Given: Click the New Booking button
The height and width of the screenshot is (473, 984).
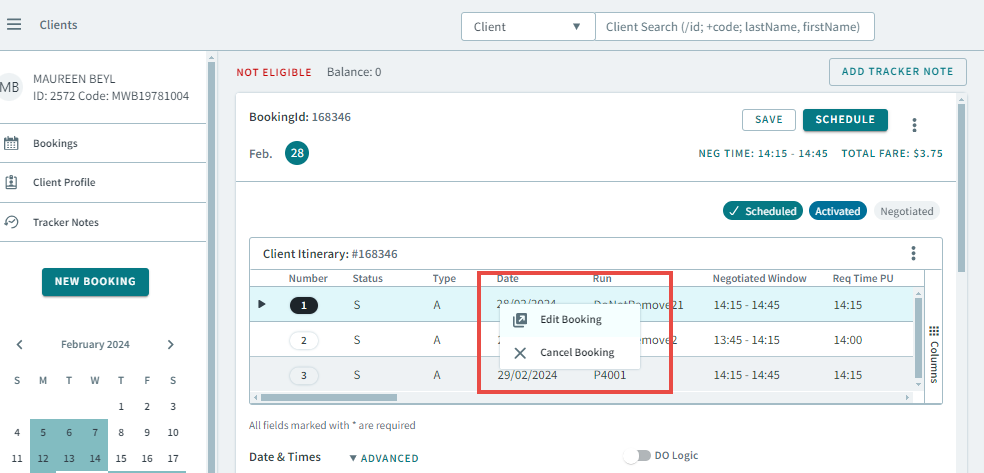Looking at the screenshot, I should click(x=95, y=282).
